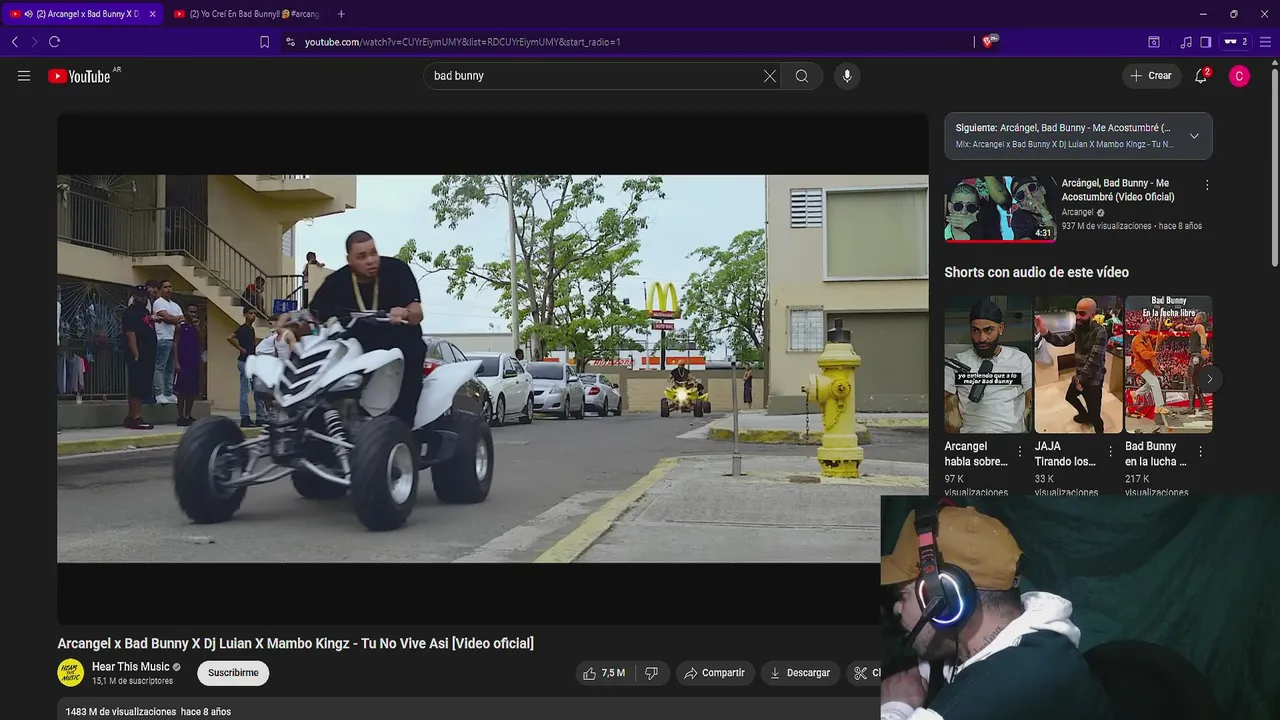Open options for Me Acostumbré video

tap(1207, 185)
